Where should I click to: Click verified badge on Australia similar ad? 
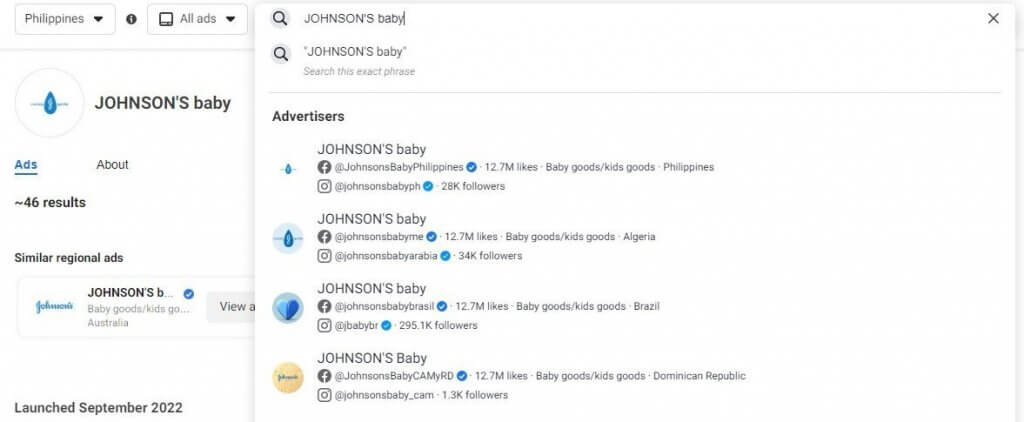189,294
